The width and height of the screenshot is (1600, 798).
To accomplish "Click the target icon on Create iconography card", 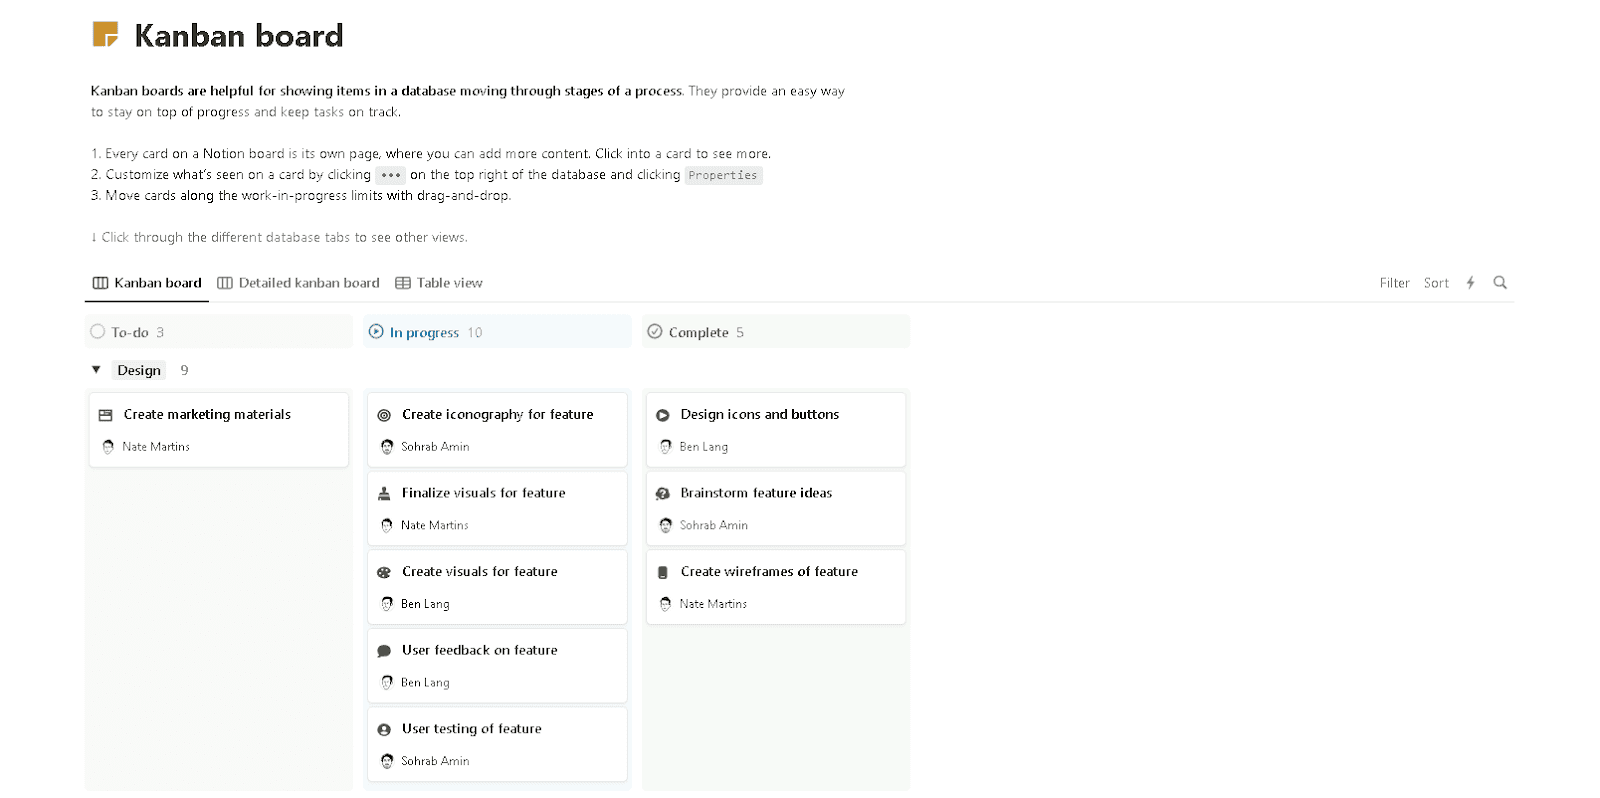I will 384,414.
